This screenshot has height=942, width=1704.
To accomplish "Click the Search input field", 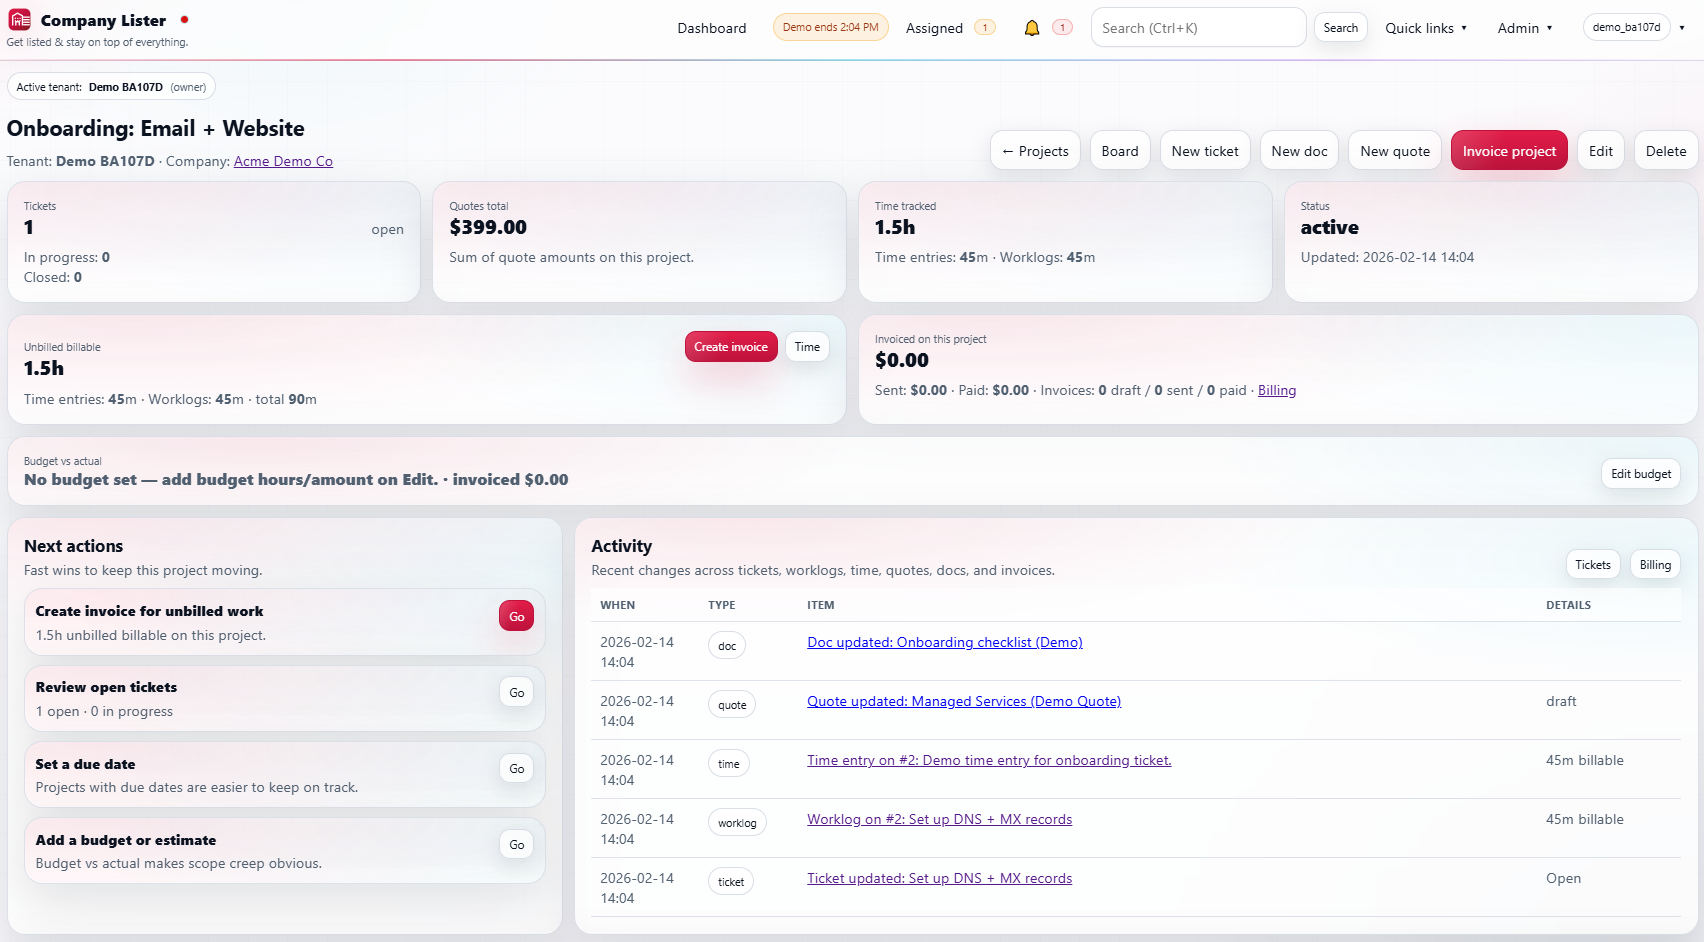I will point(1197,27).
